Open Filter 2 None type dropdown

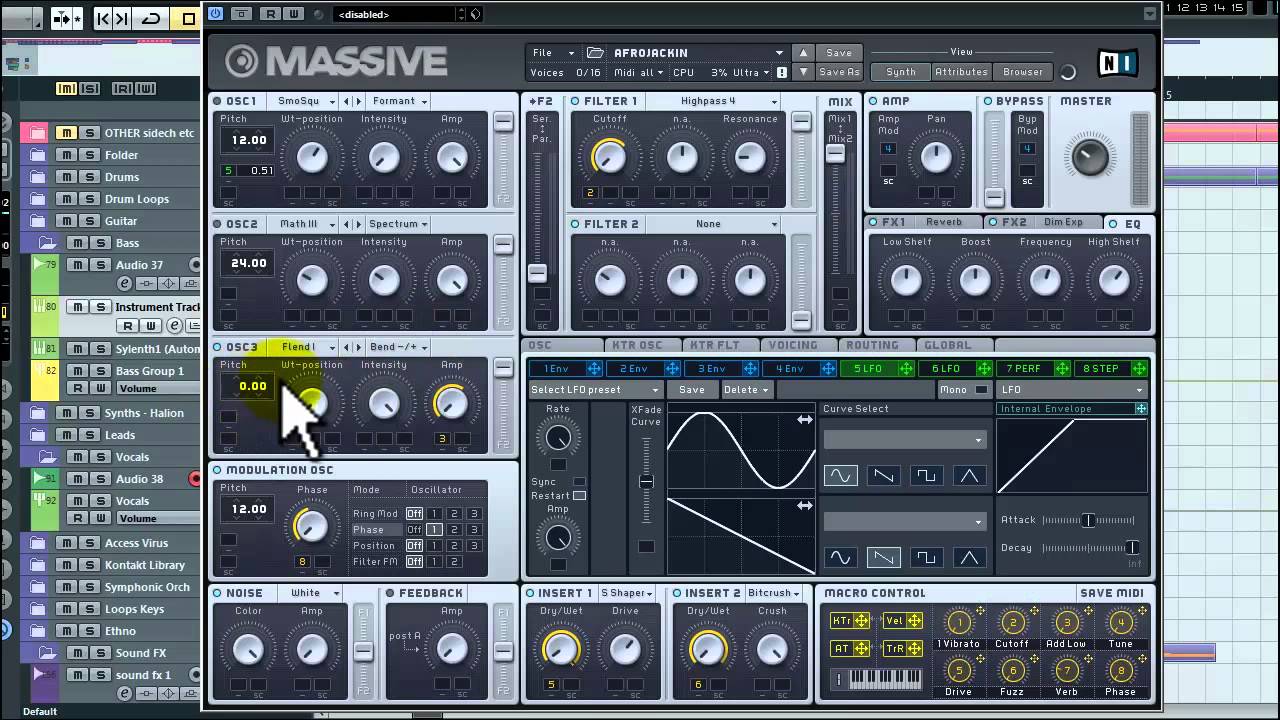coord(711,224)
